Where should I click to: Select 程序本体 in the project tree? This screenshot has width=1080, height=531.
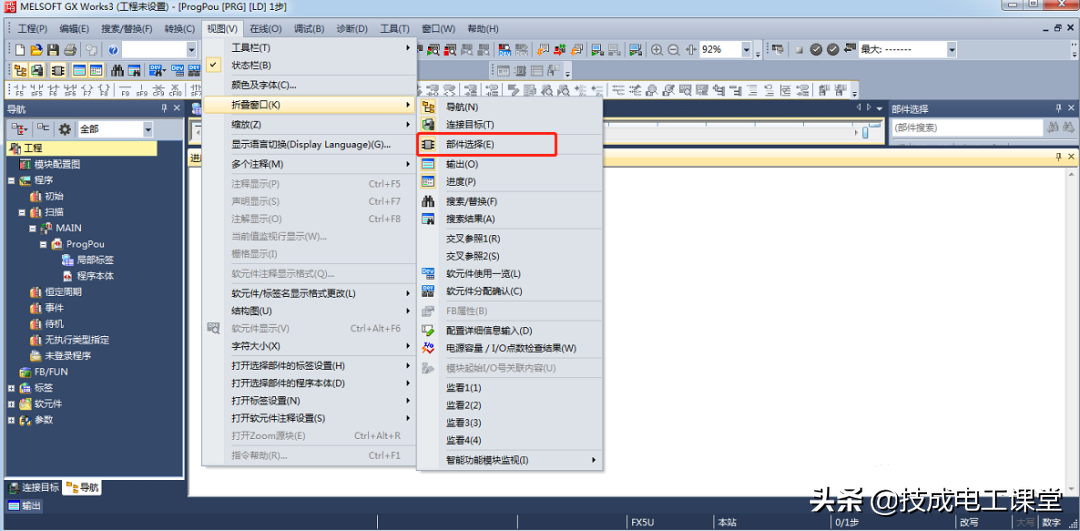click(95, 276)
